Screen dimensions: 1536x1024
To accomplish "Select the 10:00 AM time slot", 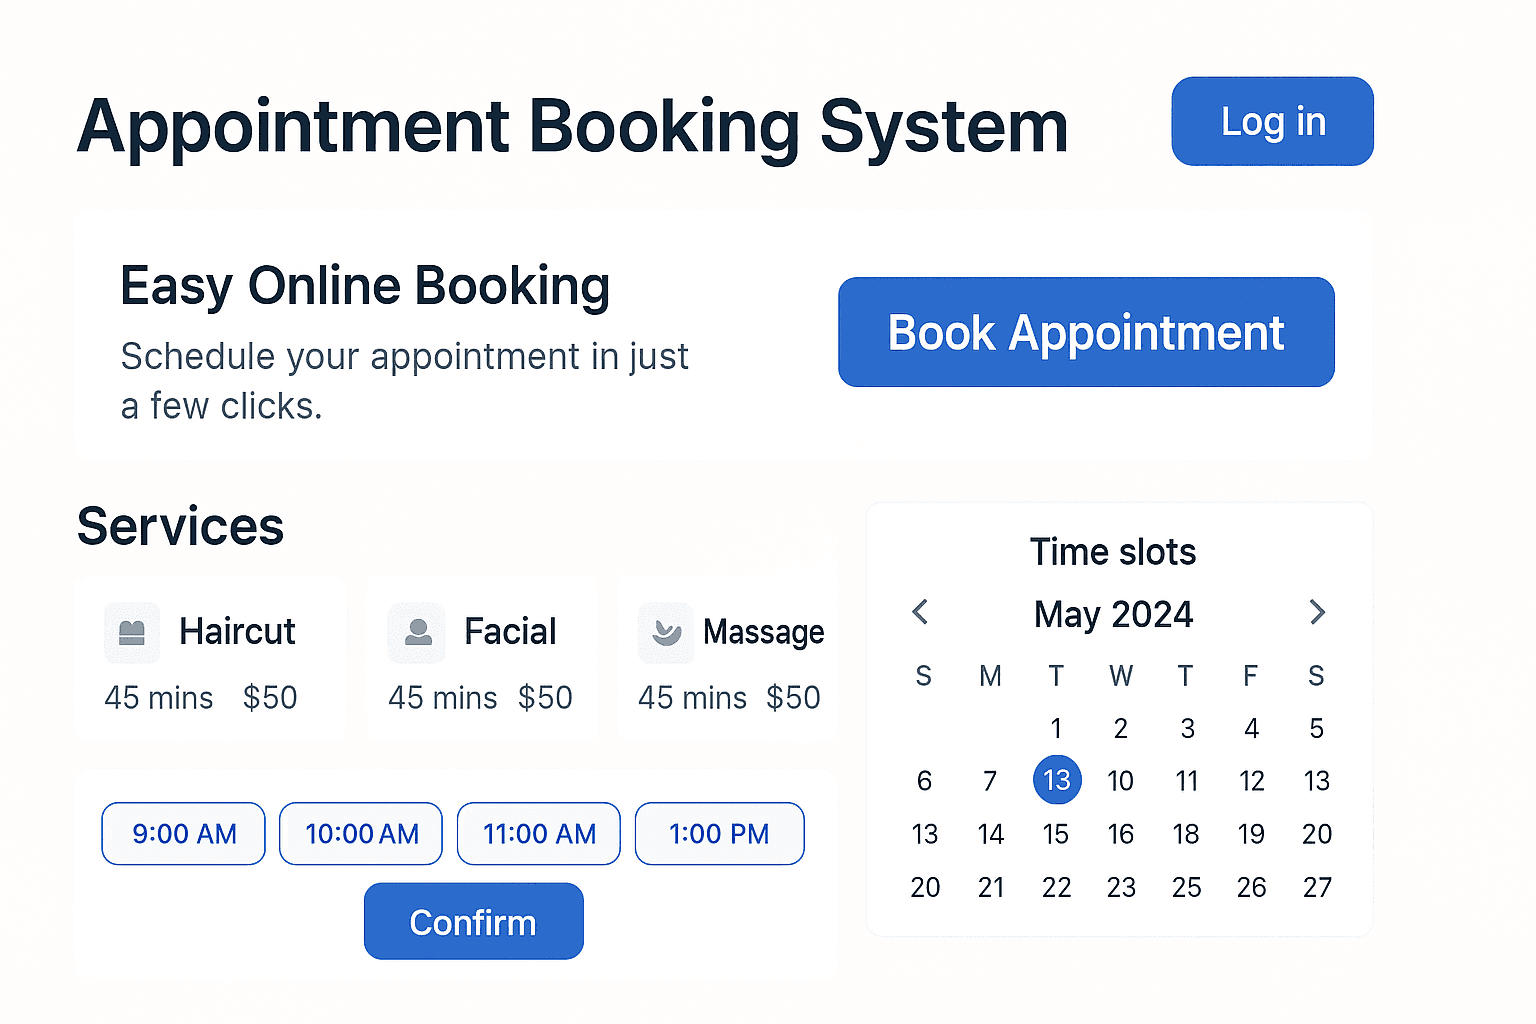I will (360, 833).
